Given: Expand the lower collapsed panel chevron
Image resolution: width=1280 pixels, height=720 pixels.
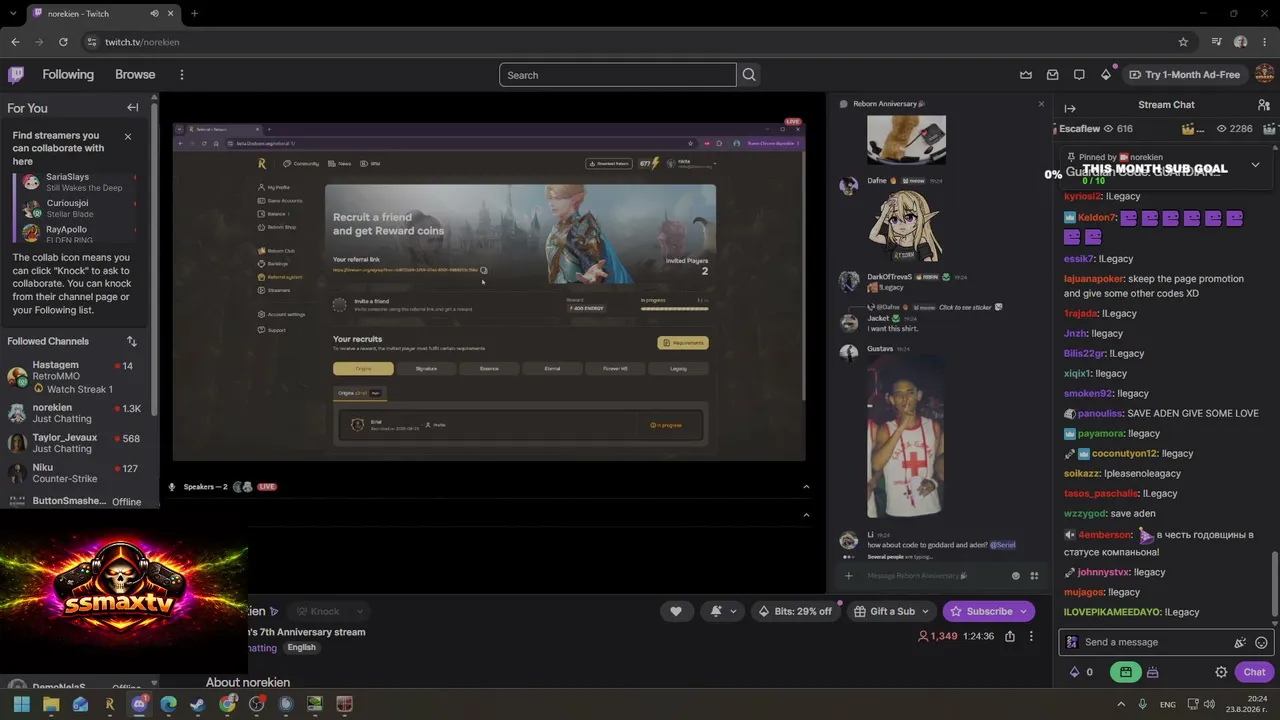Looking at the screenshot, I should 806,515.
